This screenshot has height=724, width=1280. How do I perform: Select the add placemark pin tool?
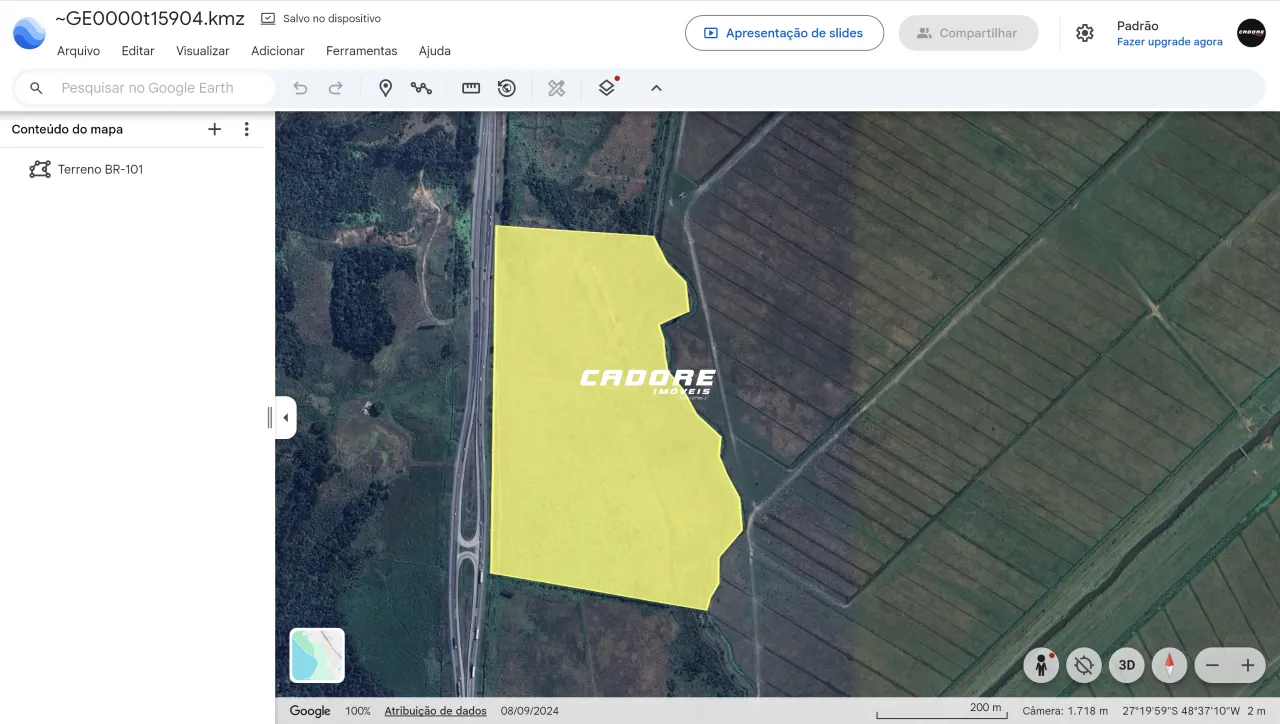point(385,88)
